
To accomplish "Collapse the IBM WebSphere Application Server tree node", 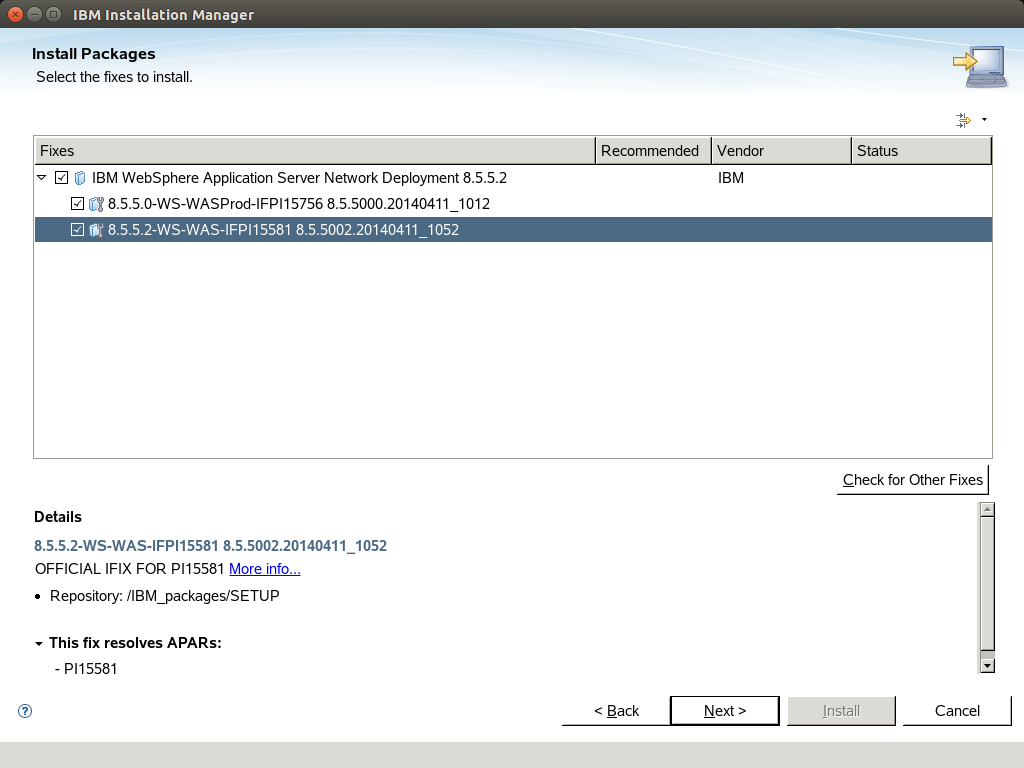I will coord(42,178).
